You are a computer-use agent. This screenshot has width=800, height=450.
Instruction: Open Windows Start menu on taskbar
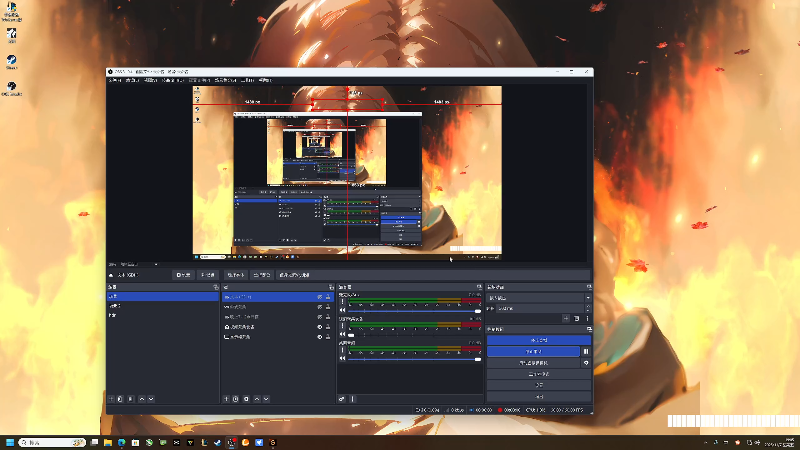(10, 442)
